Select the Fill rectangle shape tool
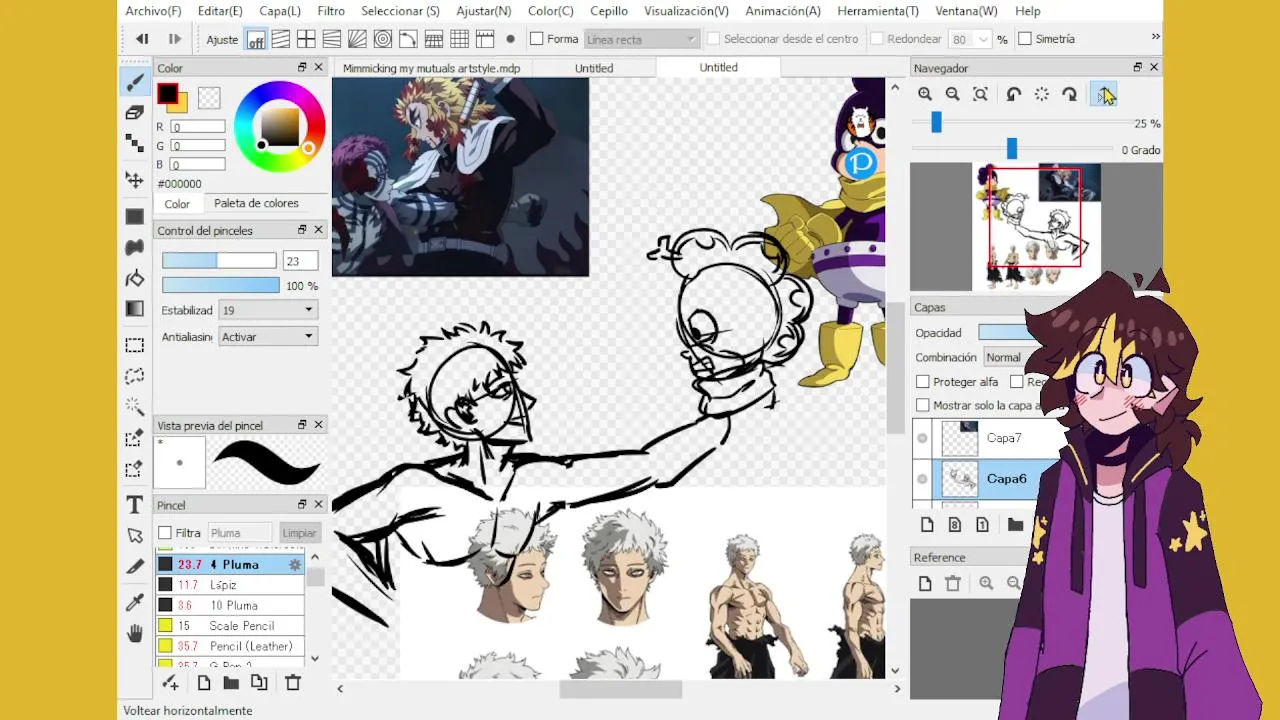1280x720 pixels. (134, 216)
